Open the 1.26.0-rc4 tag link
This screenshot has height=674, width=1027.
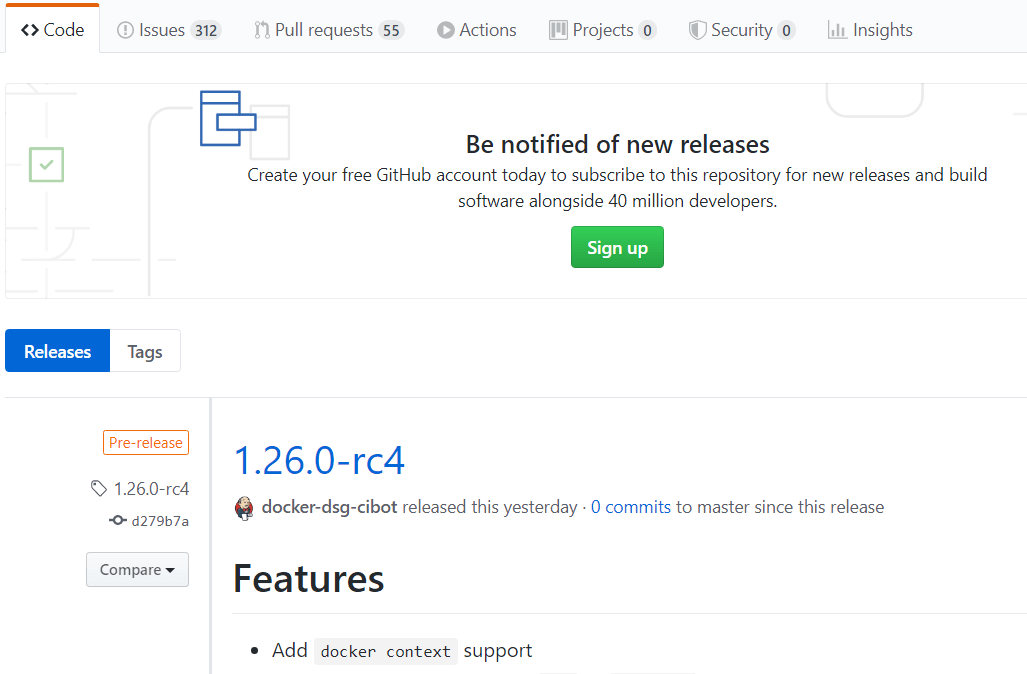coord(151,489)
